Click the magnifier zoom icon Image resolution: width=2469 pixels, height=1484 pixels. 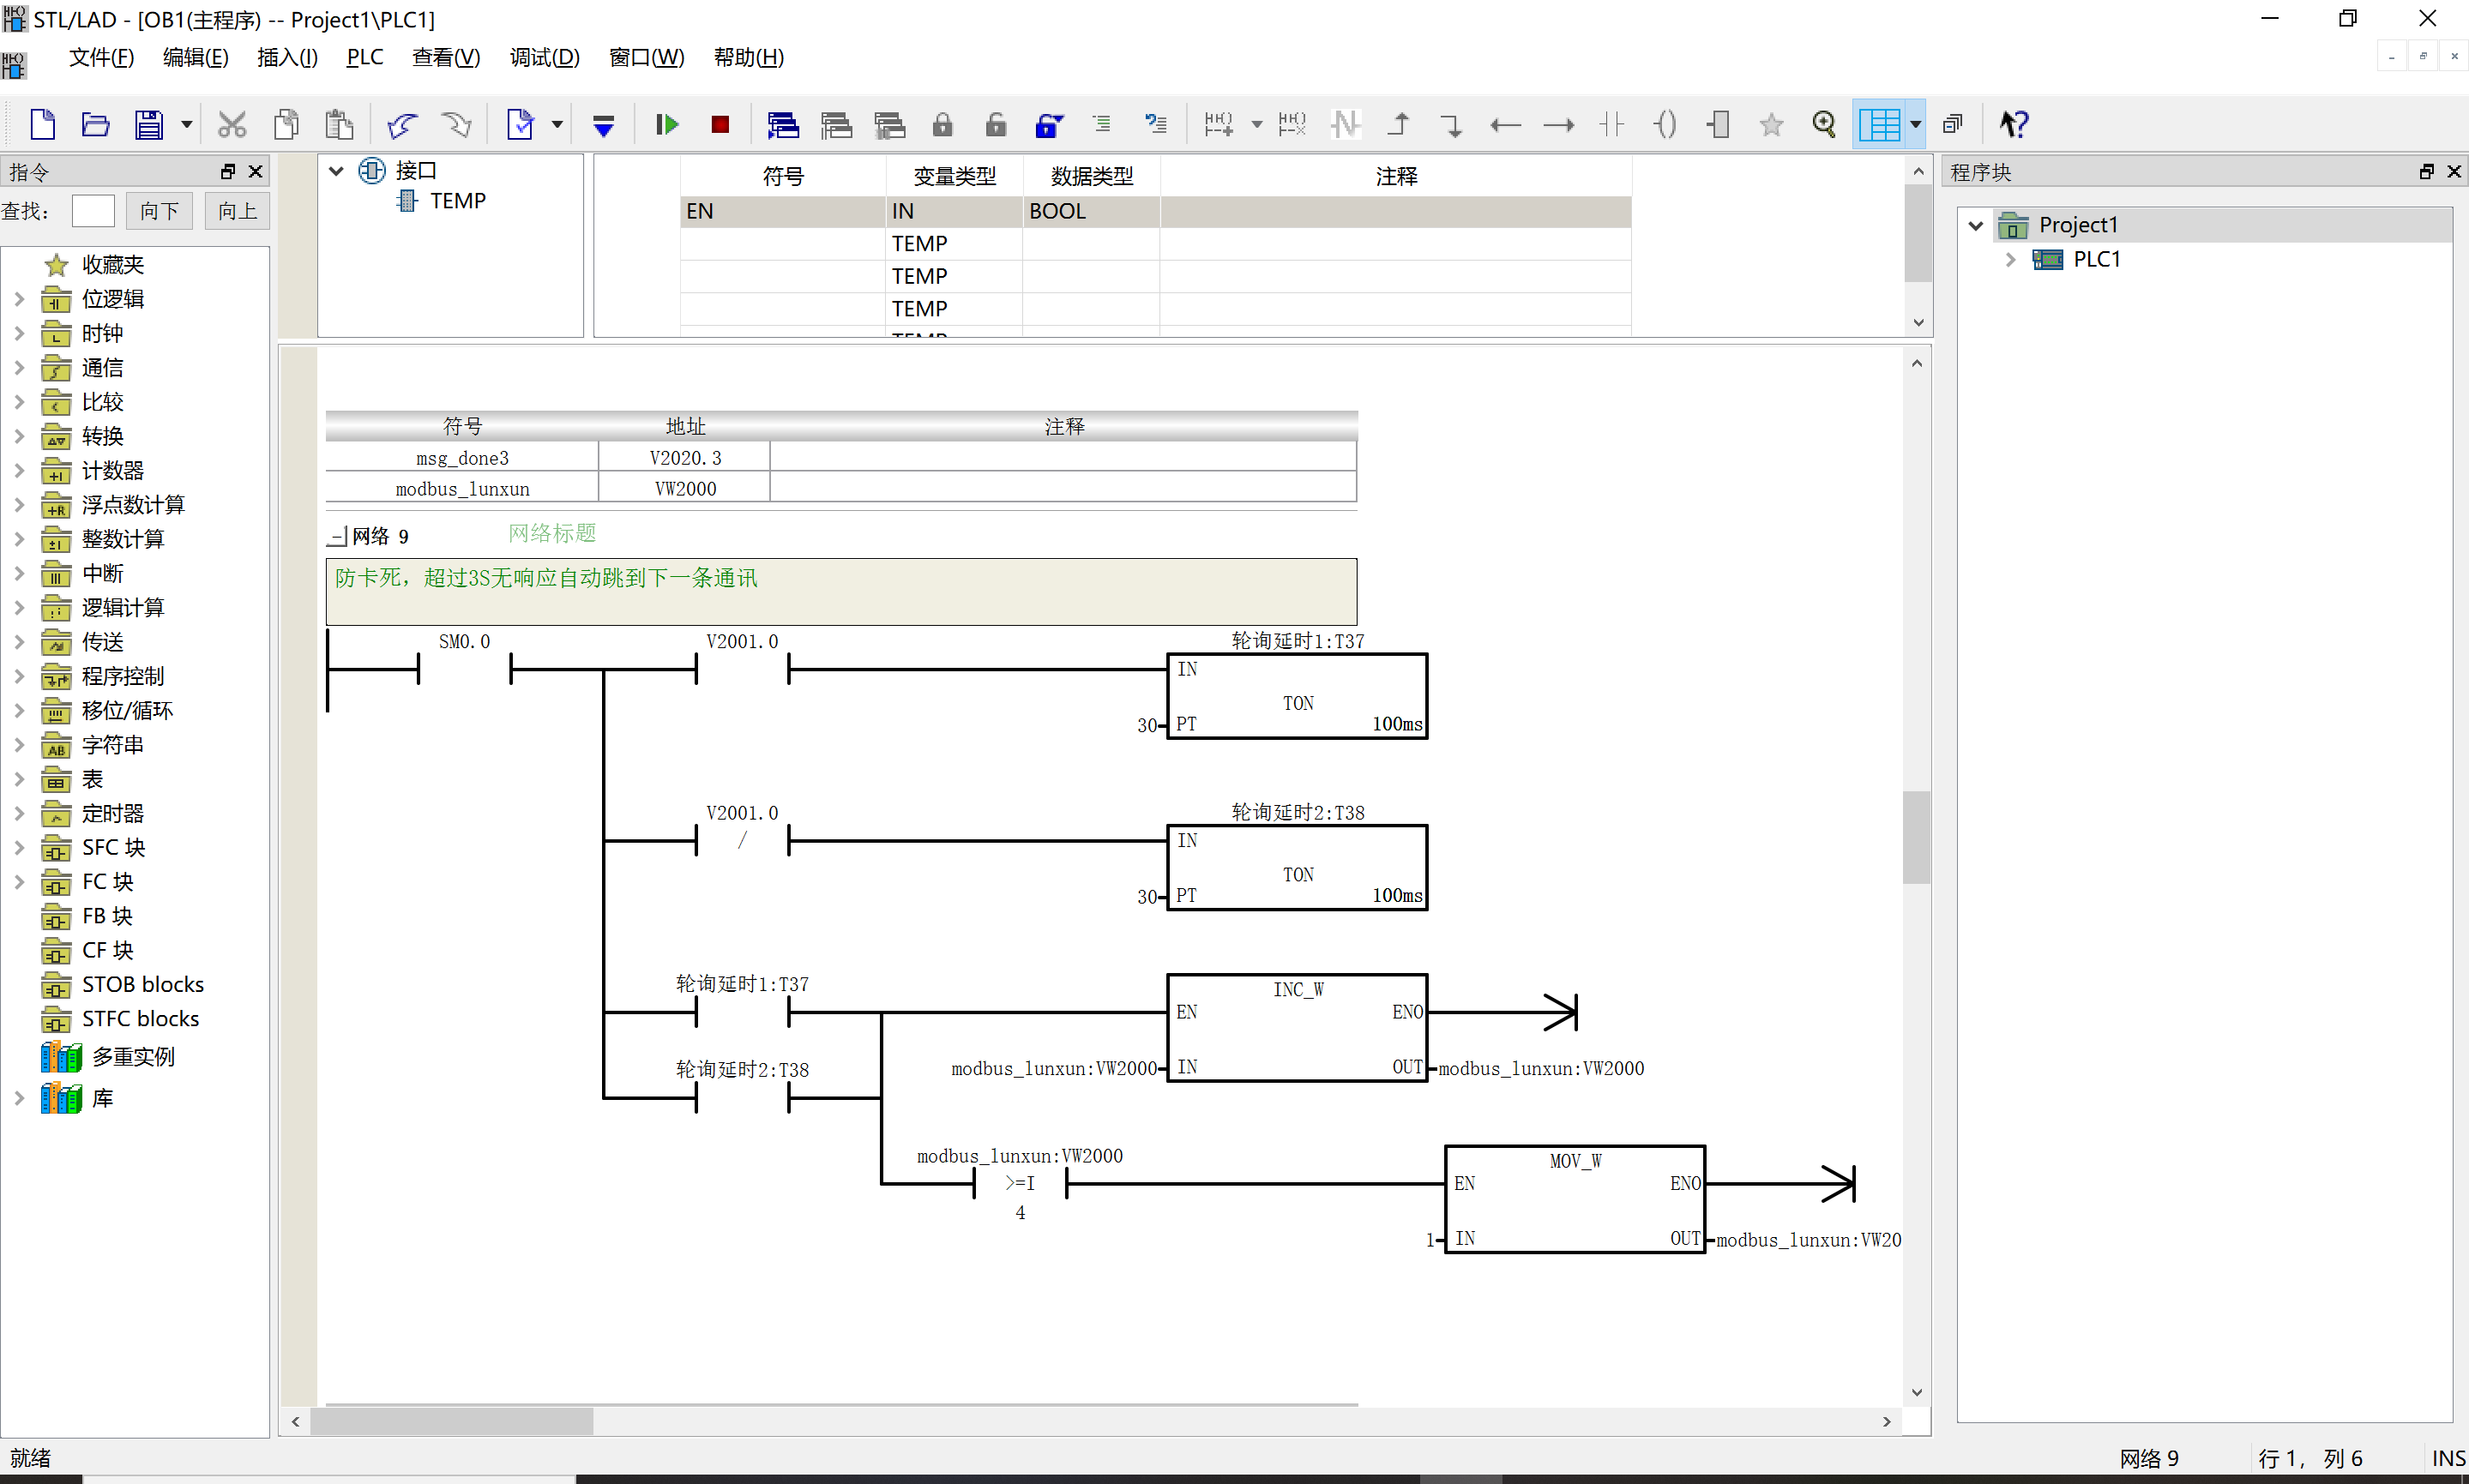pyautogui.click(x=1825, y=124)
